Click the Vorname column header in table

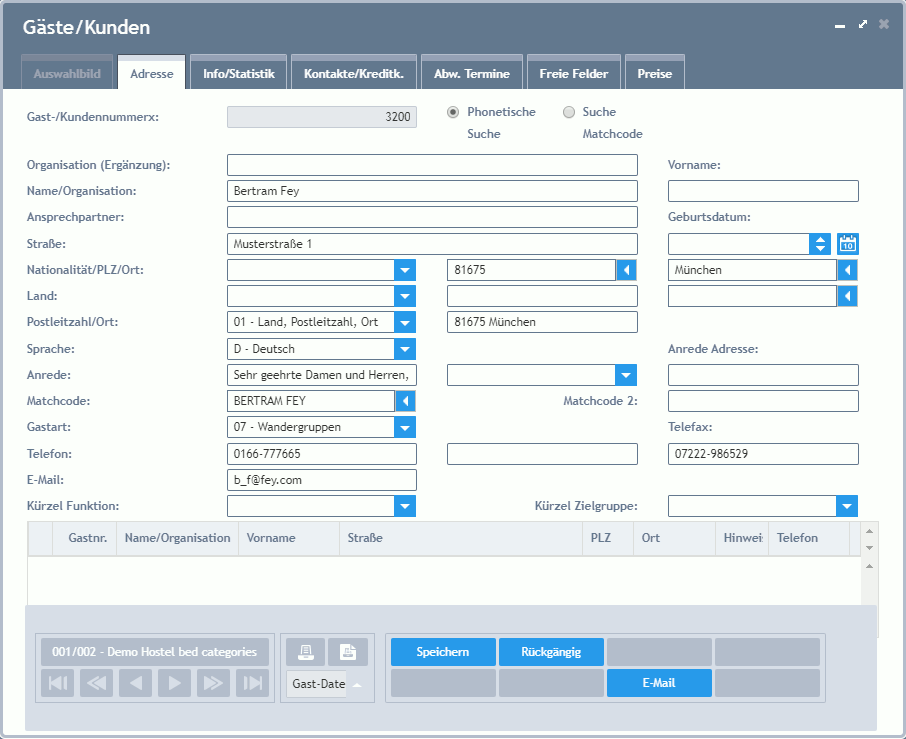289,538
